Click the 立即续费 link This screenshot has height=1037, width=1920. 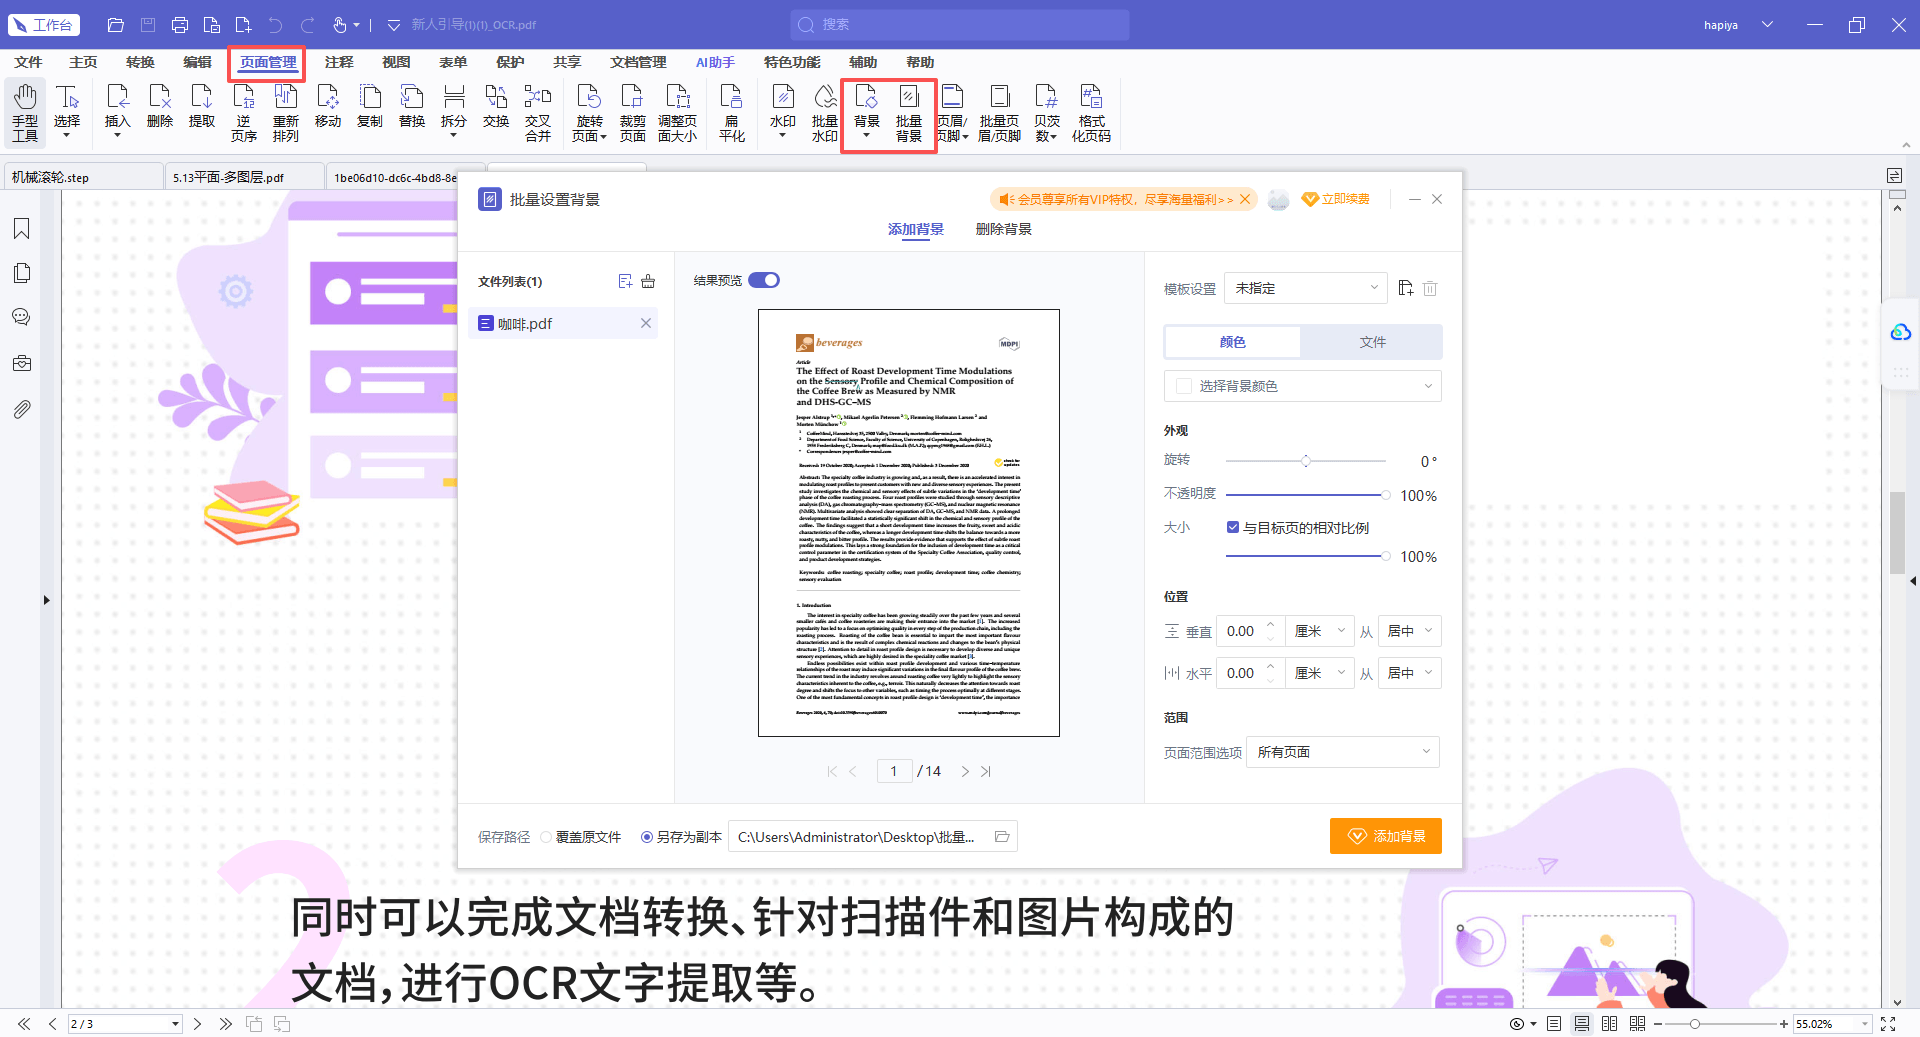[x=1336, y=199]
